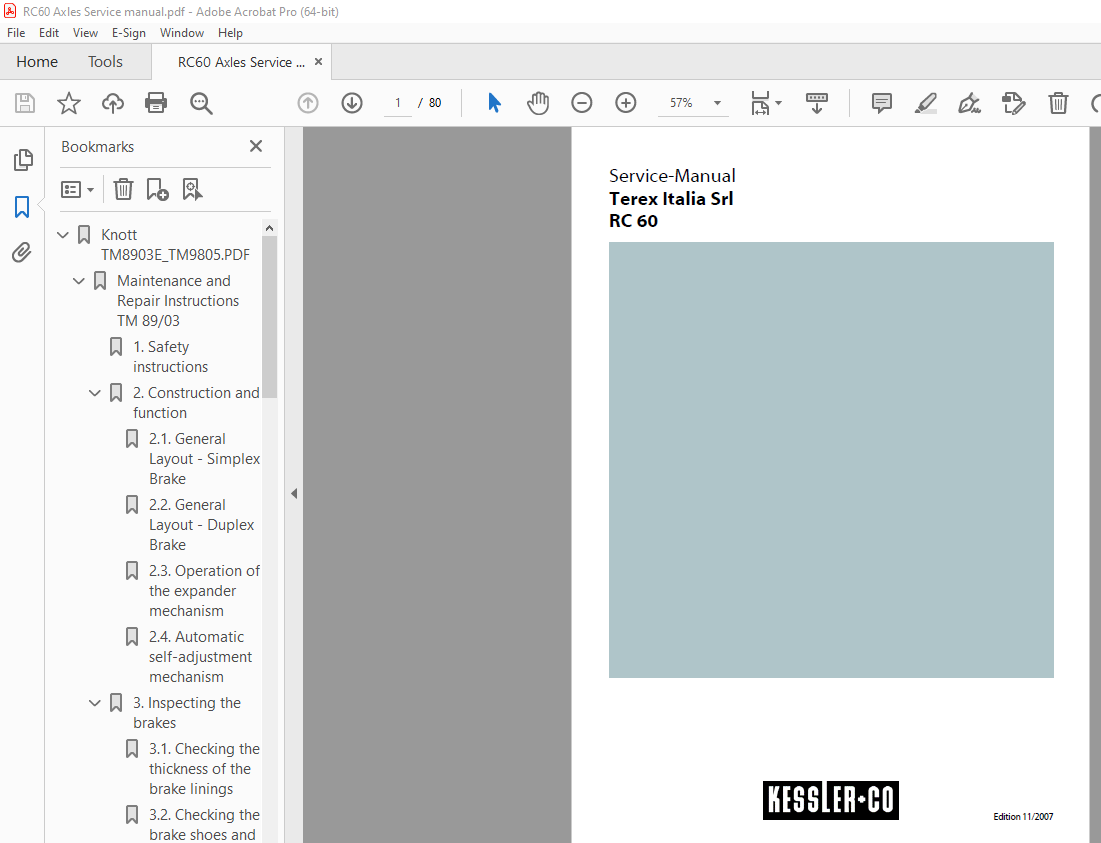
Task: Select the Knott TM8903E_TM9805.PDF bookmark text
Action: point(175,244)
